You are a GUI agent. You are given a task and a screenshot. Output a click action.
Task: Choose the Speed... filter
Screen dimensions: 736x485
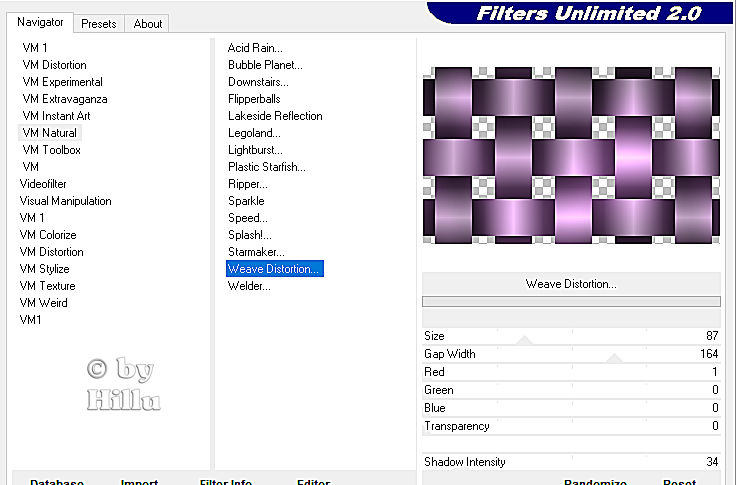247,218
